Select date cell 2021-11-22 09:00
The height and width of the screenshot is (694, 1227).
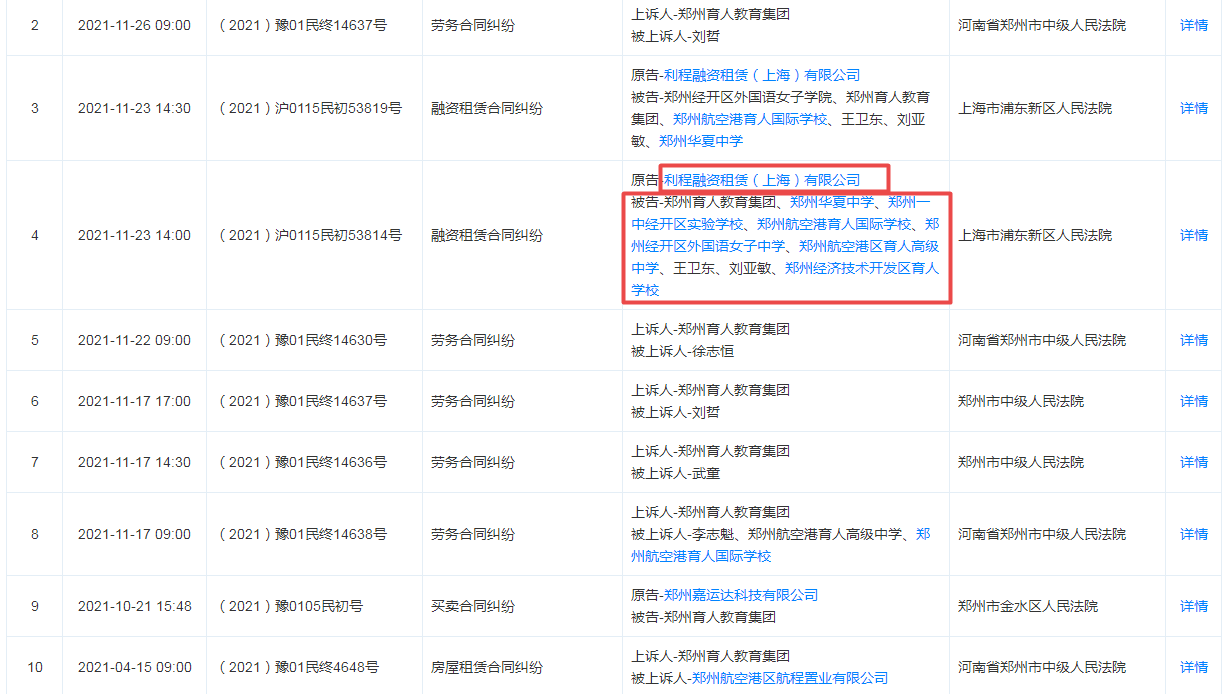(x=134, y=340)
